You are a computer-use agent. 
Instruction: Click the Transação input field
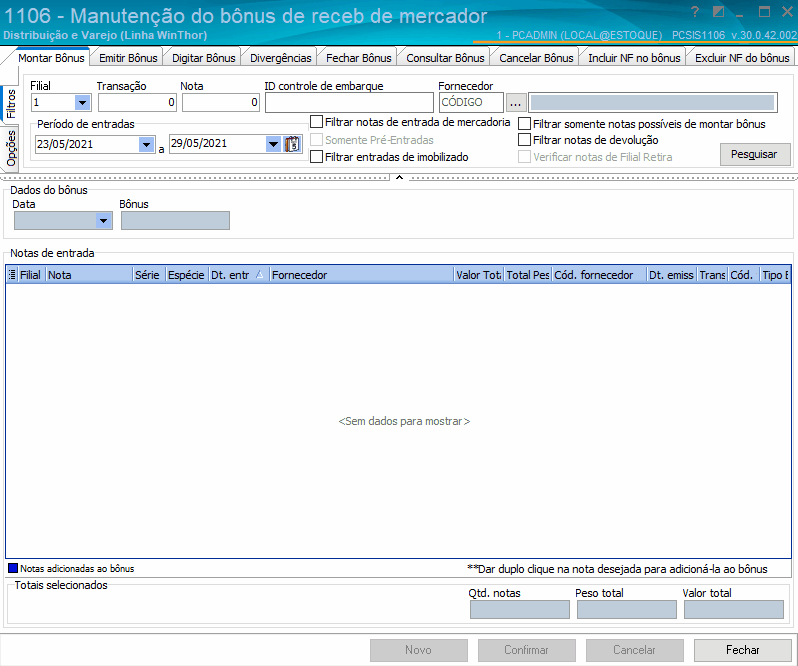pyautogui.click(x=137, y=102)
